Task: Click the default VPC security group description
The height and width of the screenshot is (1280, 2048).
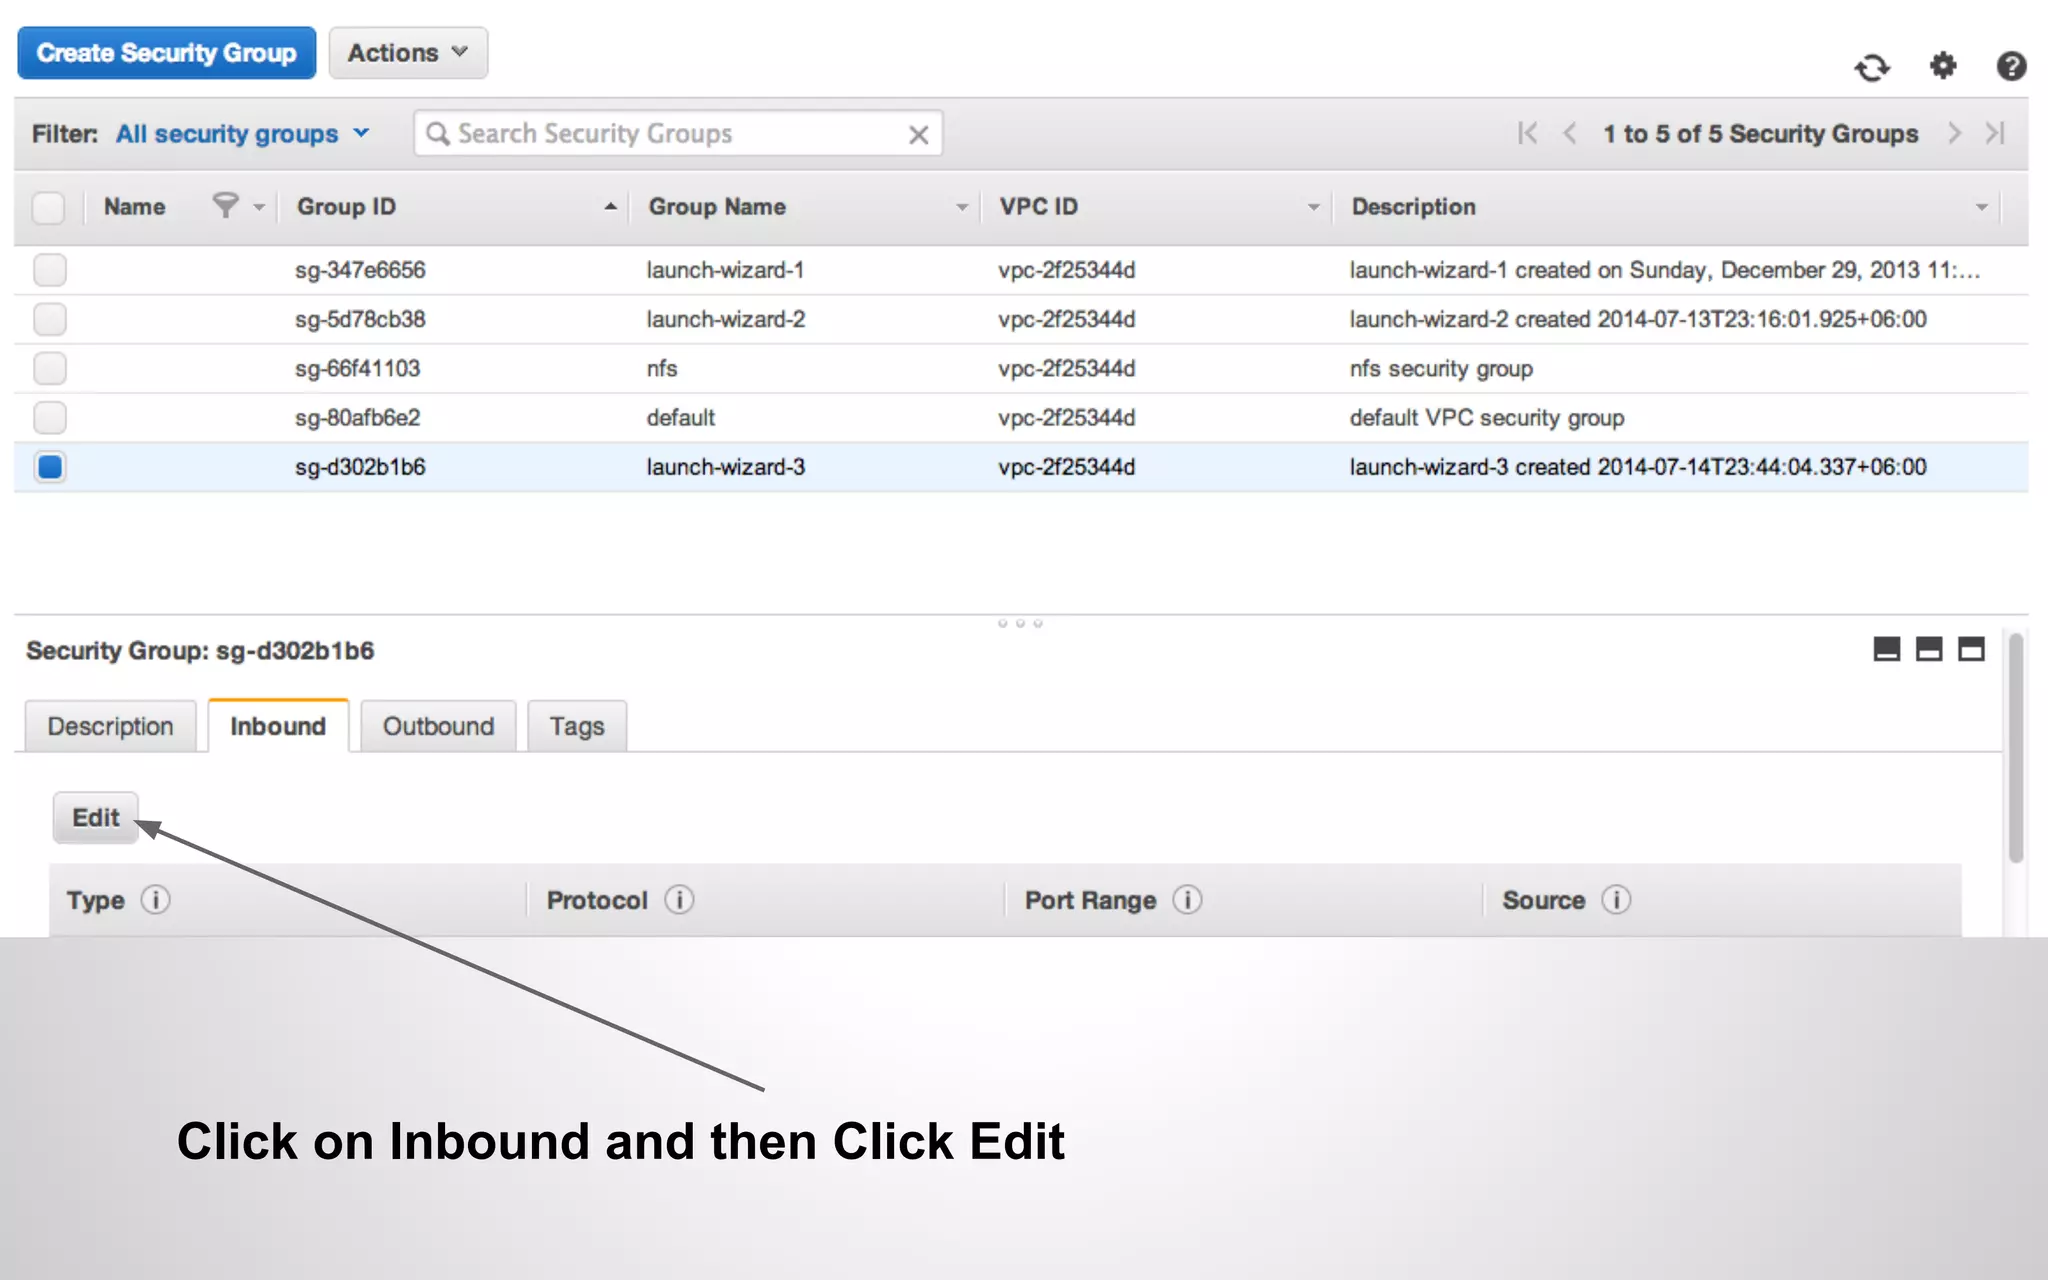Action: 1487,417
